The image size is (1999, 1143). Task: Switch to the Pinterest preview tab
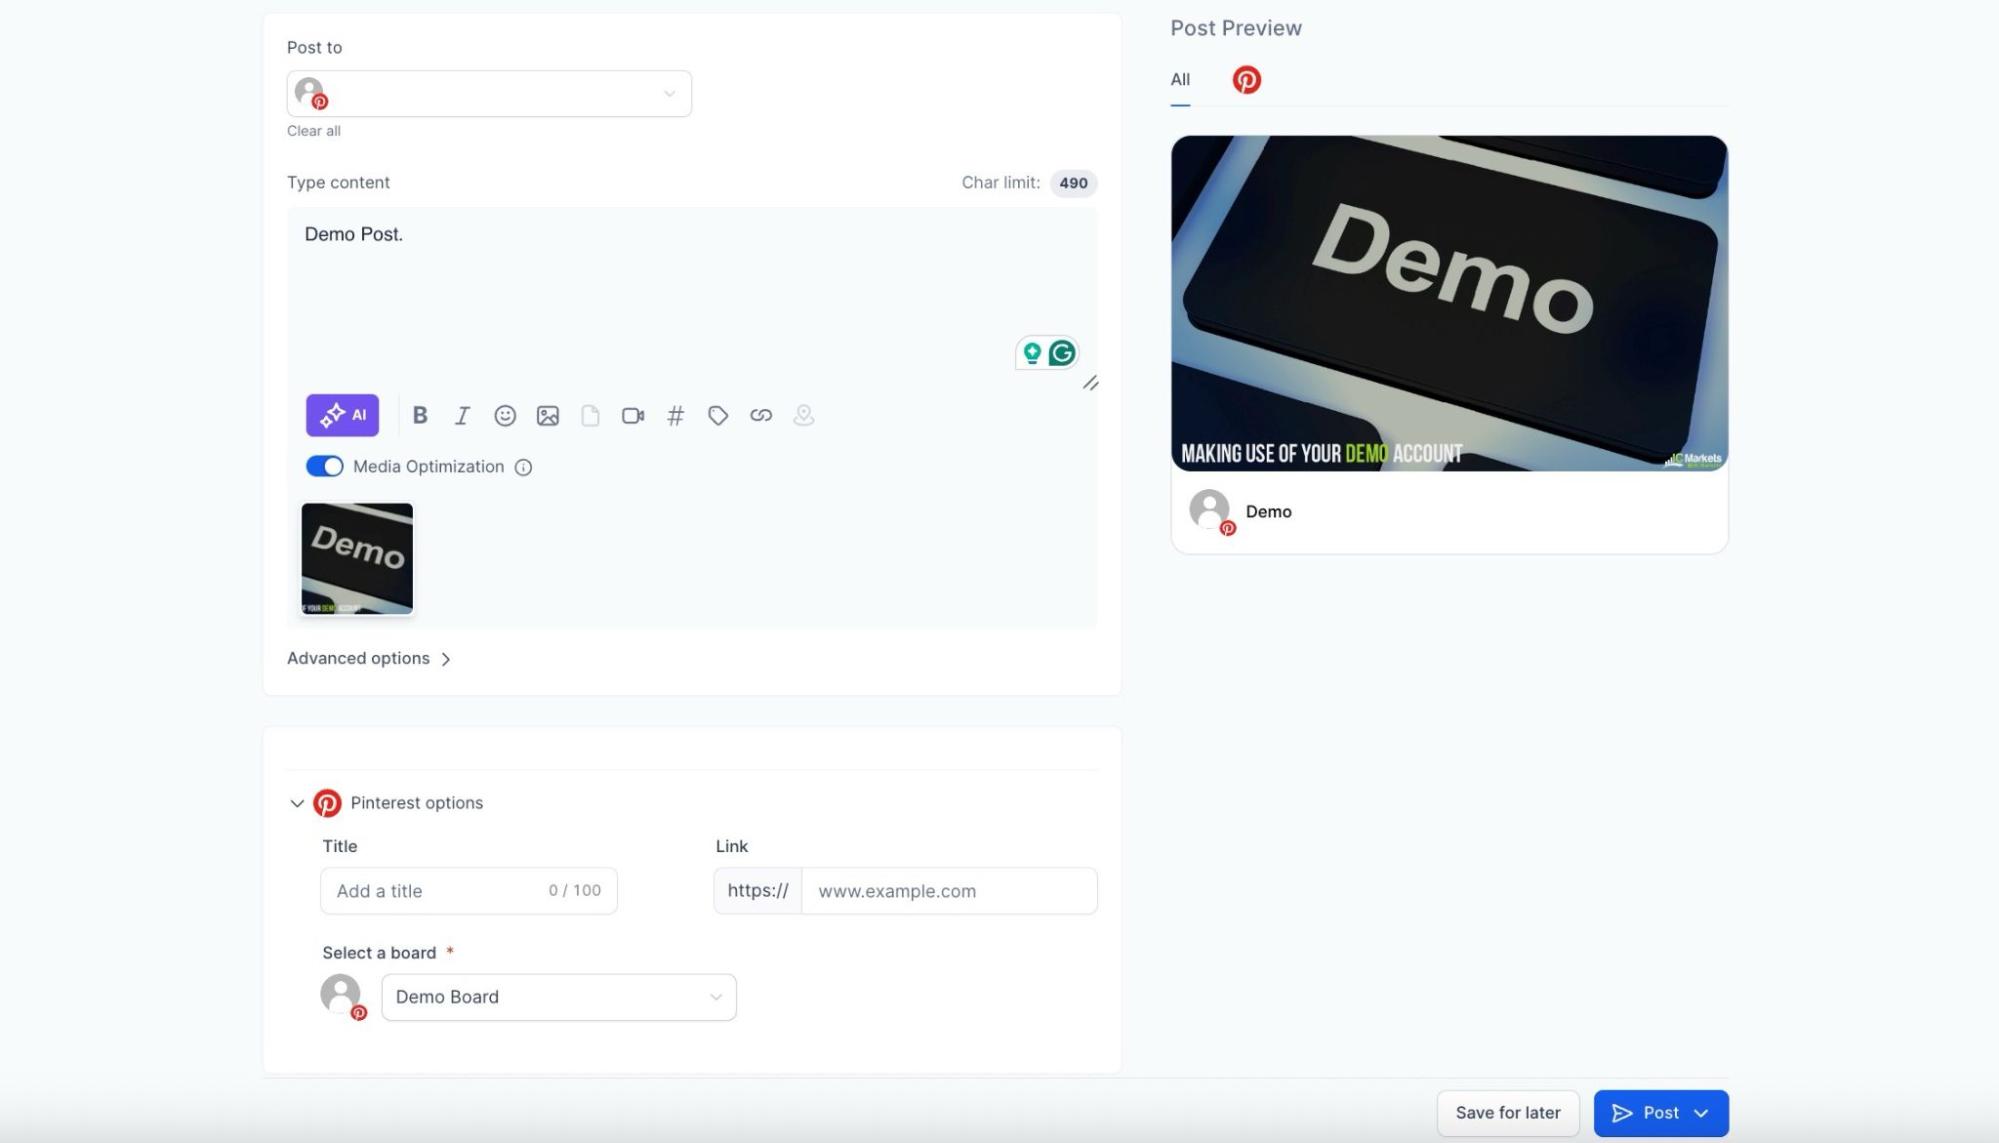[x=1246, y=80]
